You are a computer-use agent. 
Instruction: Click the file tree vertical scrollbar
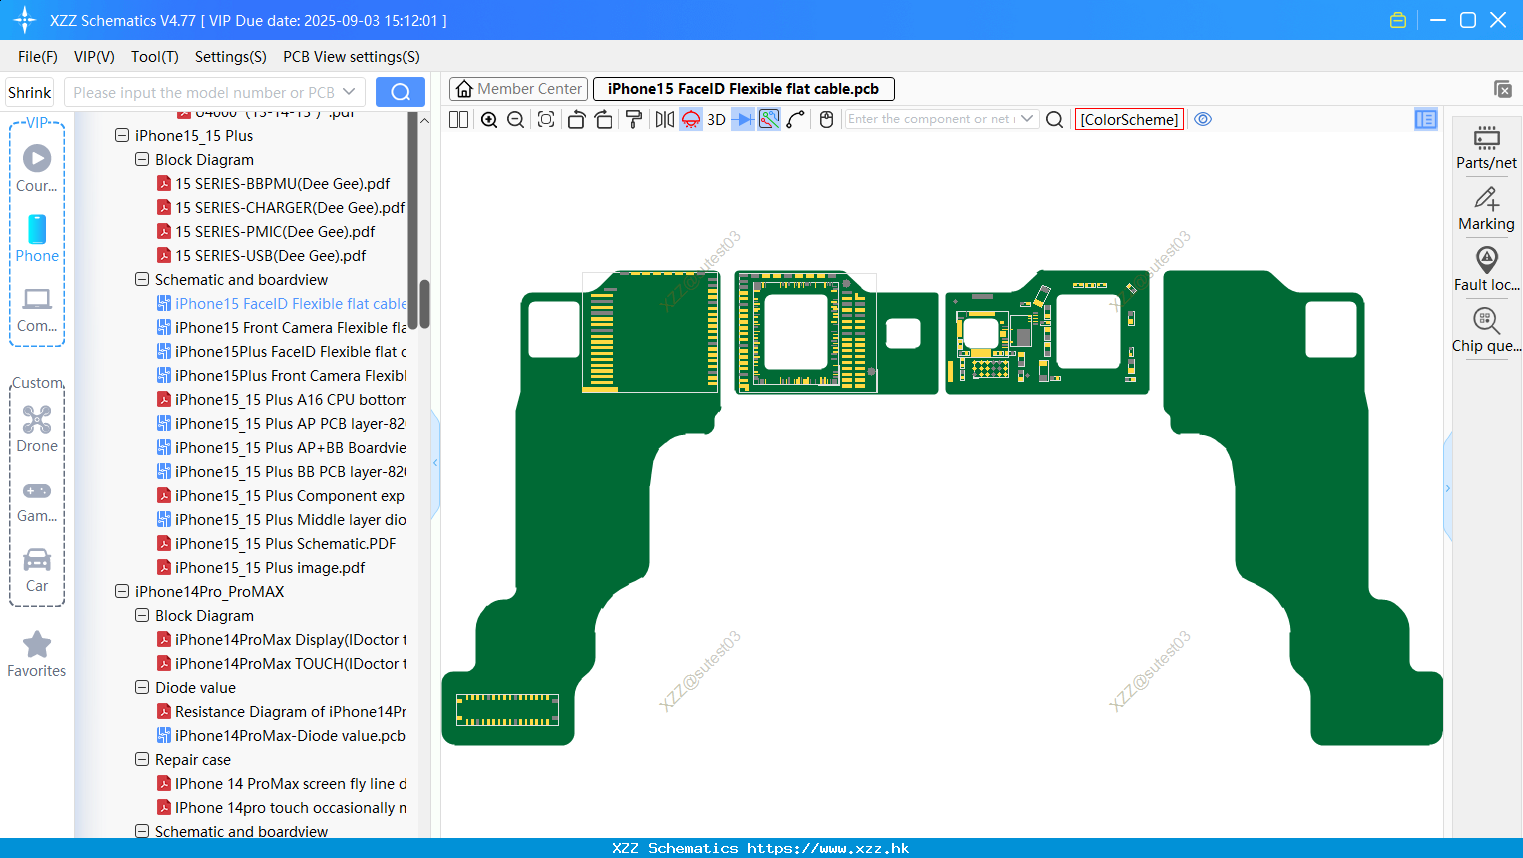click(x=424, y=303)
